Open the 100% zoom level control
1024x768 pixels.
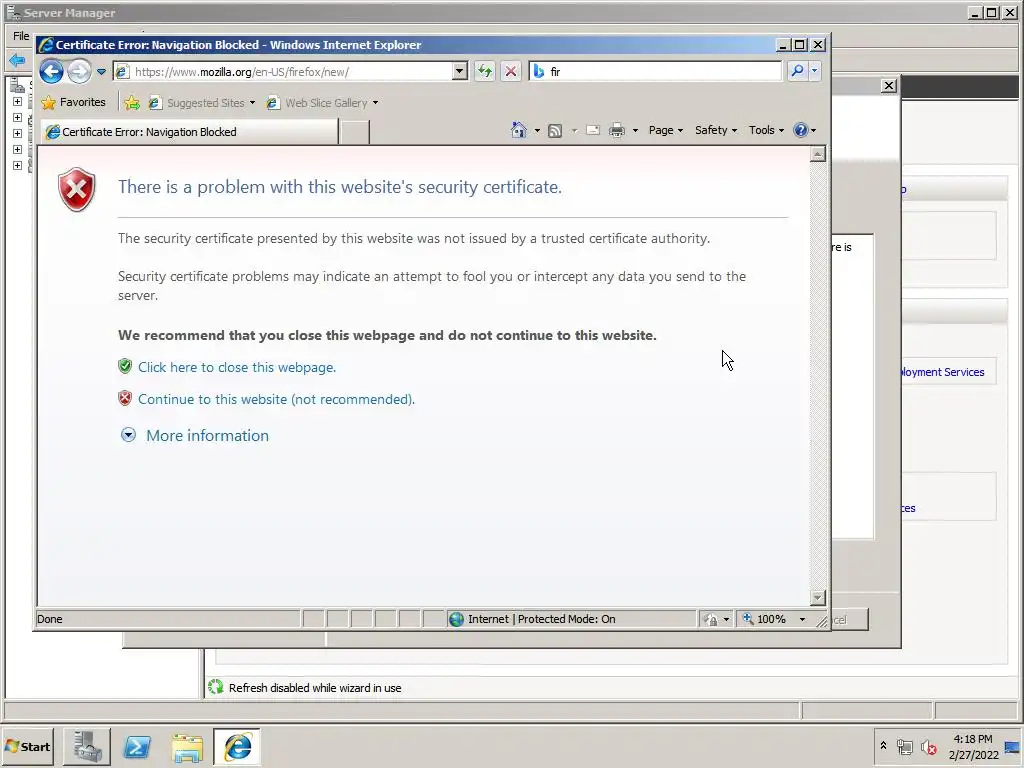click(774, 619)
